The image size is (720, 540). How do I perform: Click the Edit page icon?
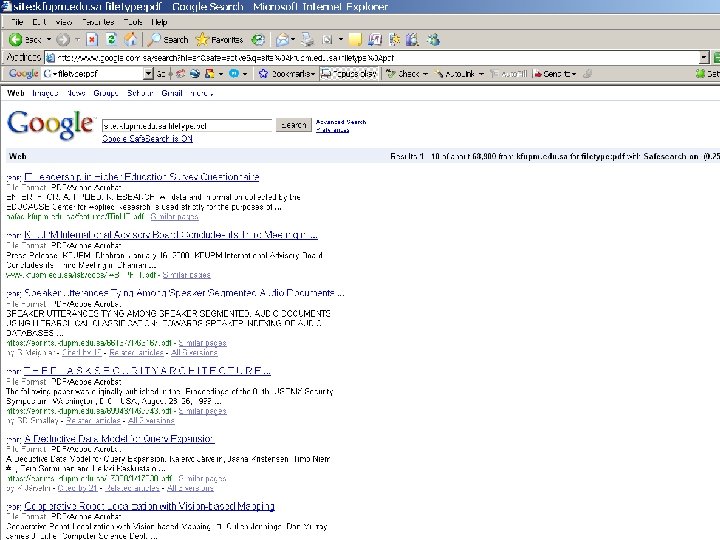pyautogui.click(x=327, y=40)
